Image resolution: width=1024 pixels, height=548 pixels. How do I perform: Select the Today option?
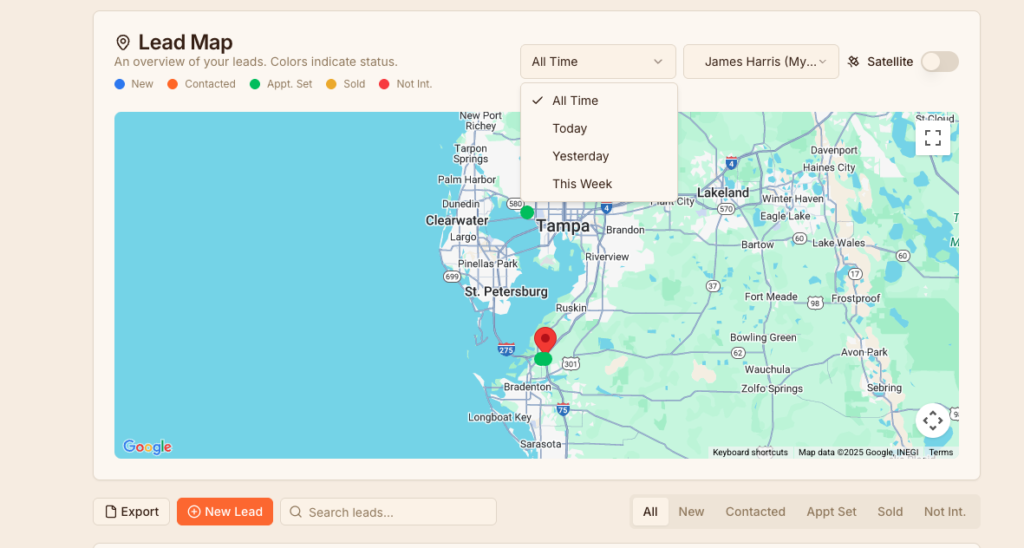tap(569, 128)
